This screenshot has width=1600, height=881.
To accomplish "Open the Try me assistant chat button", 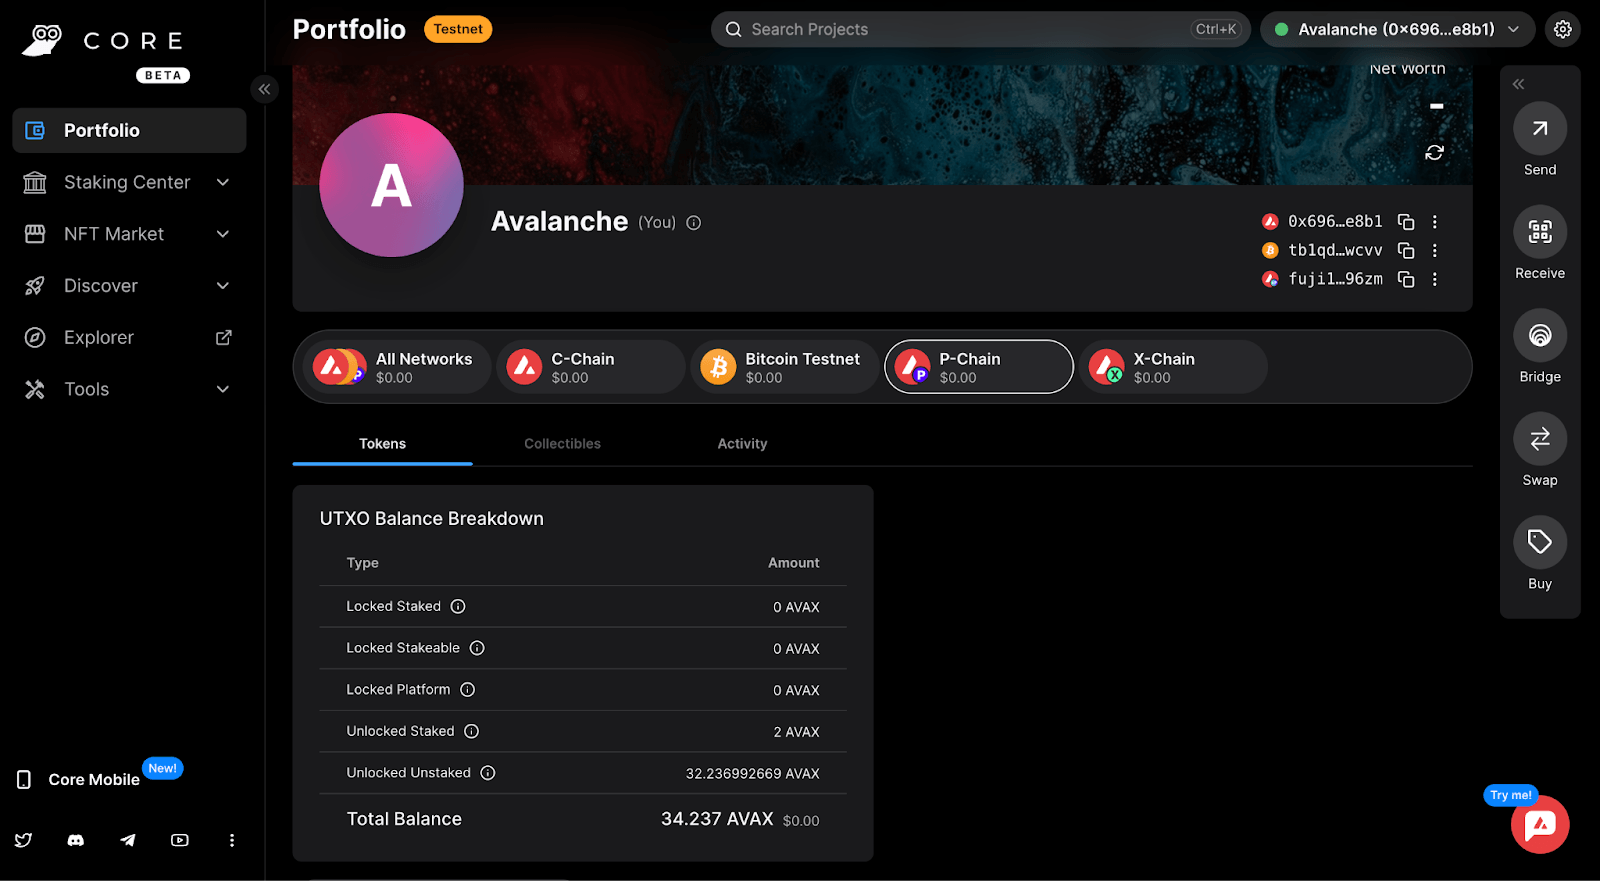I will (x=1540, y=824).
